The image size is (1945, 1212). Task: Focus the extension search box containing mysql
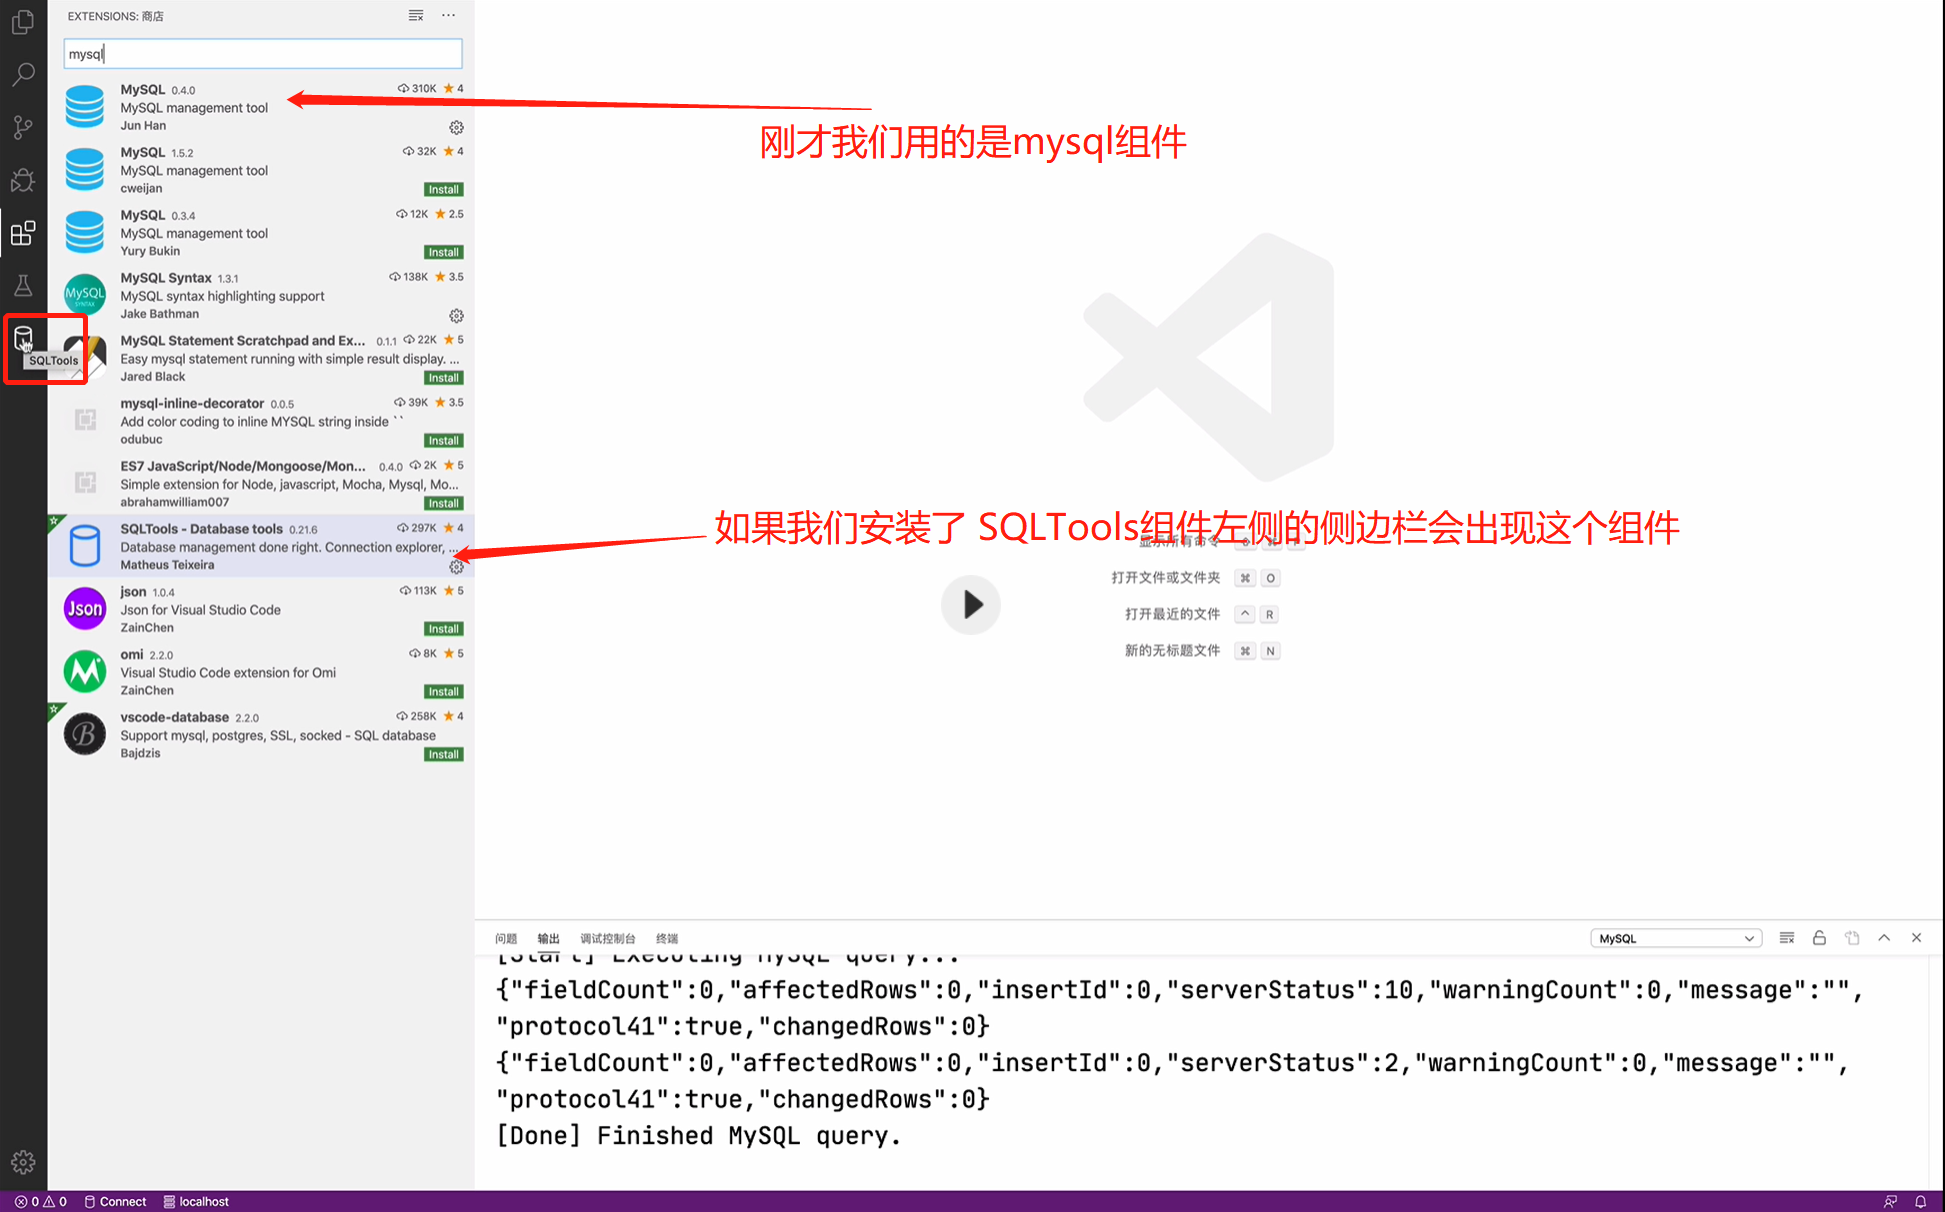coord(263,54)
